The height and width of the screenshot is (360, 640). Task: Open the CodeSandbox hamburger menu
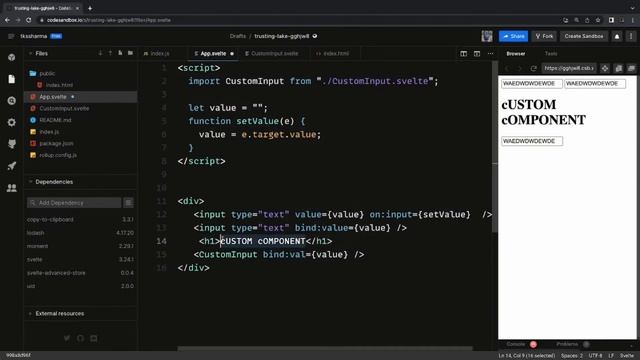11,36
